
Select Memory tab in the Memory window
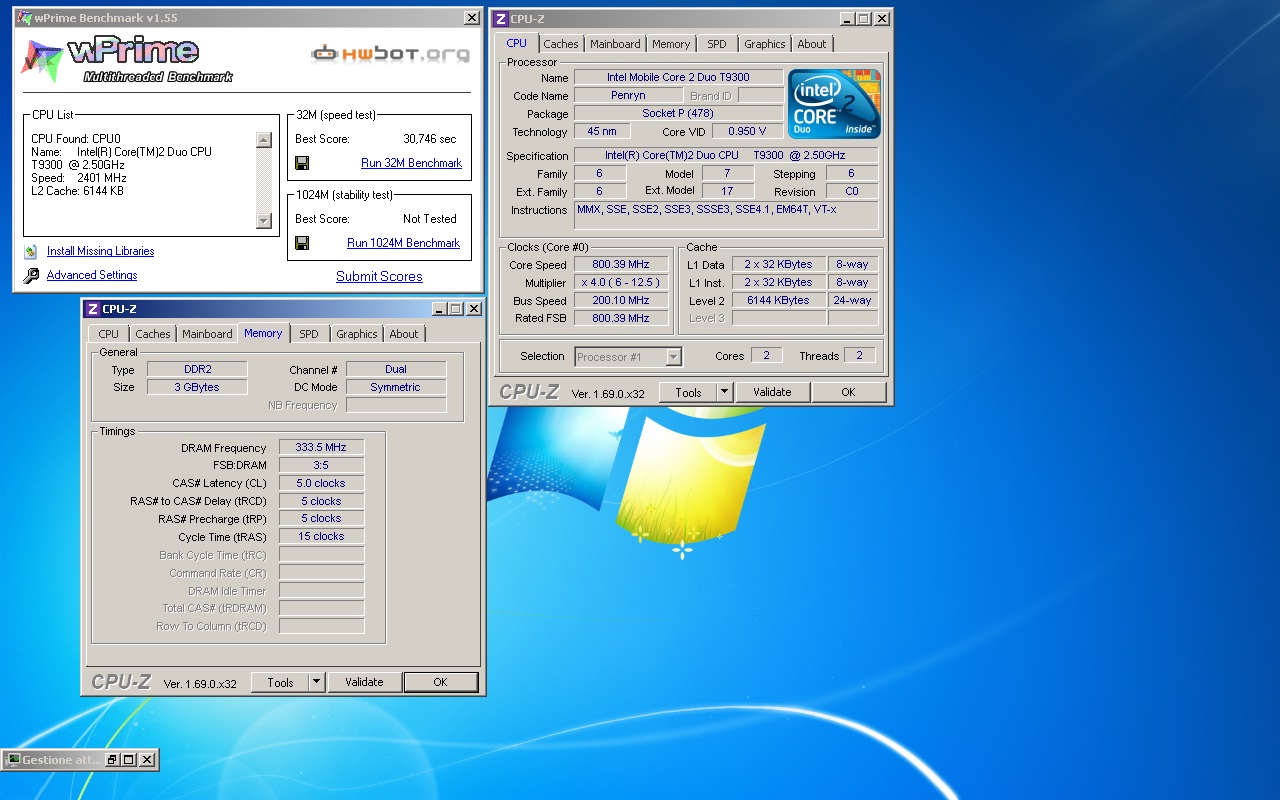click(x=263, y=333)
